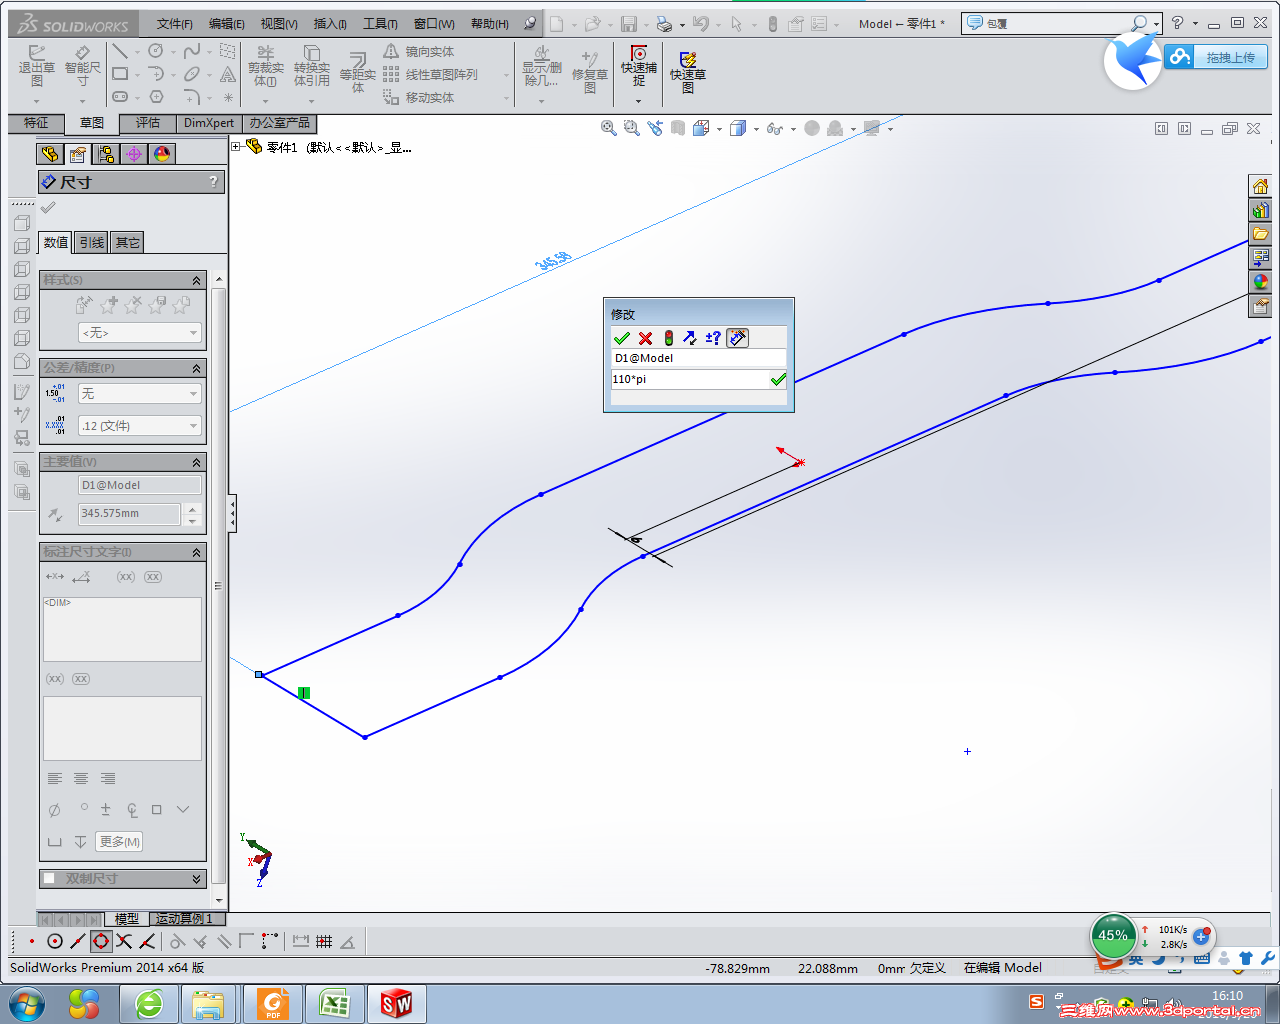The image size is (1280, 1024).
Task: Open the FeatureManager design tree tab
Action: (x=49, y=154)
